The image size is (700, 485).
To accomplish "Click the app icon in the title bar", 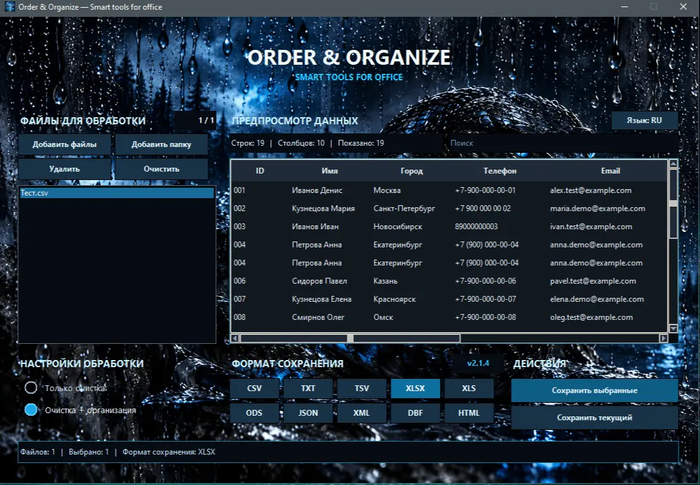I will [9, 7].
